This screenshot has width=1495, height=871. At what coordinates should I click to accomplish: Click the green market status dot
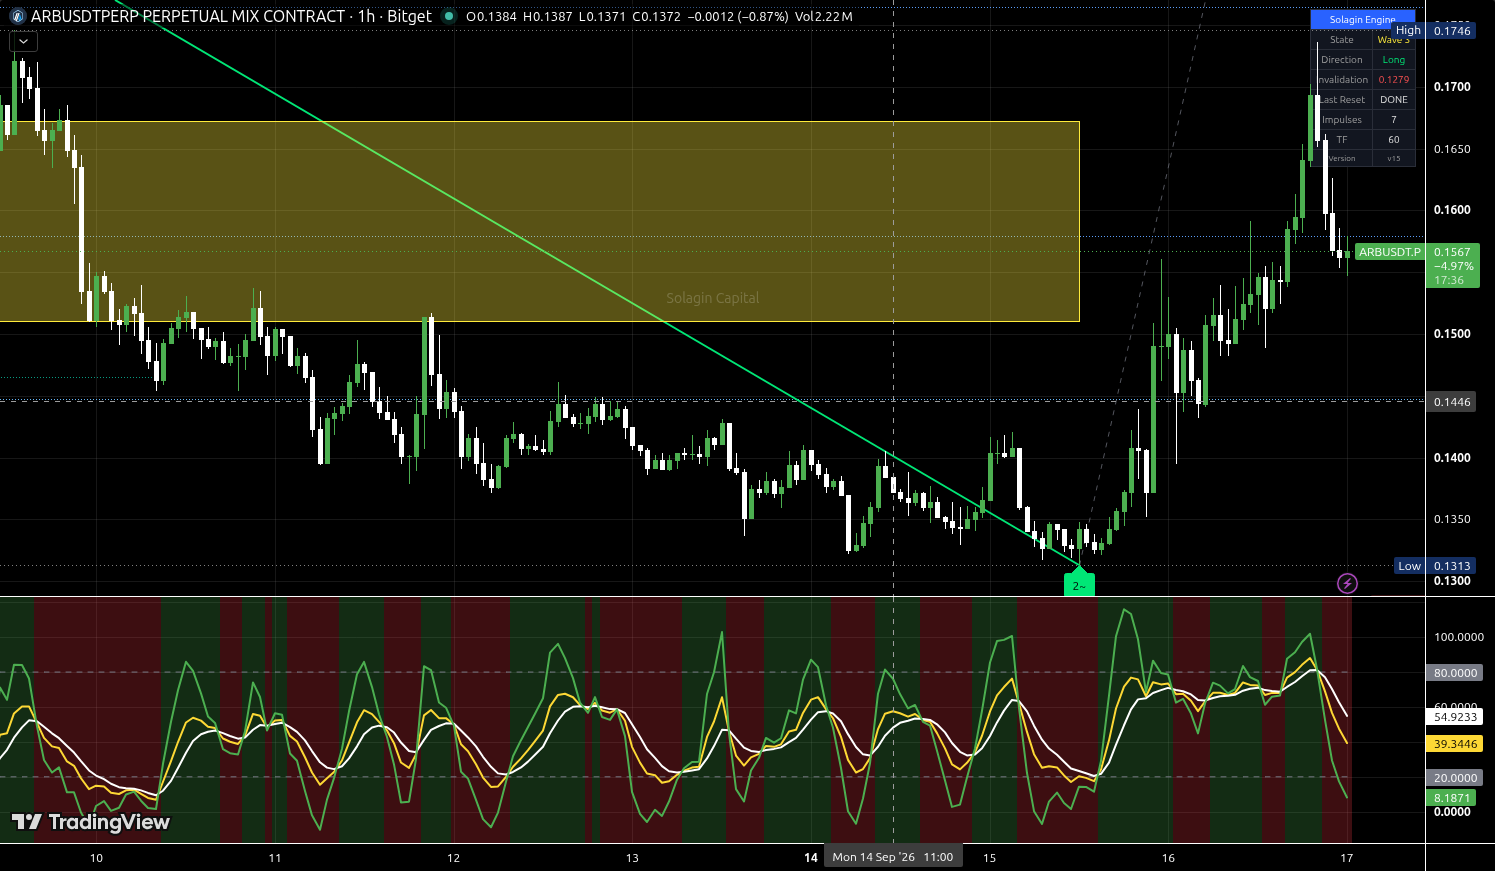click(x=449, y=17)
